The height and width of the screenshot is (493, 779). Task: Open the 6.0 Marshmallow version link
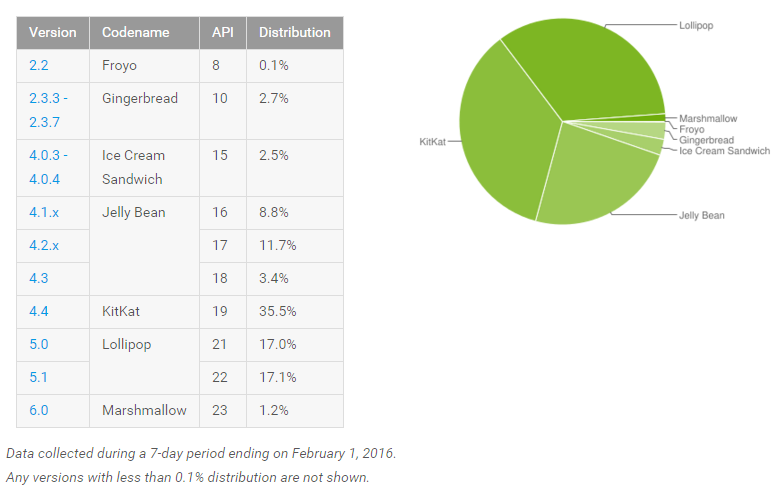38,410
